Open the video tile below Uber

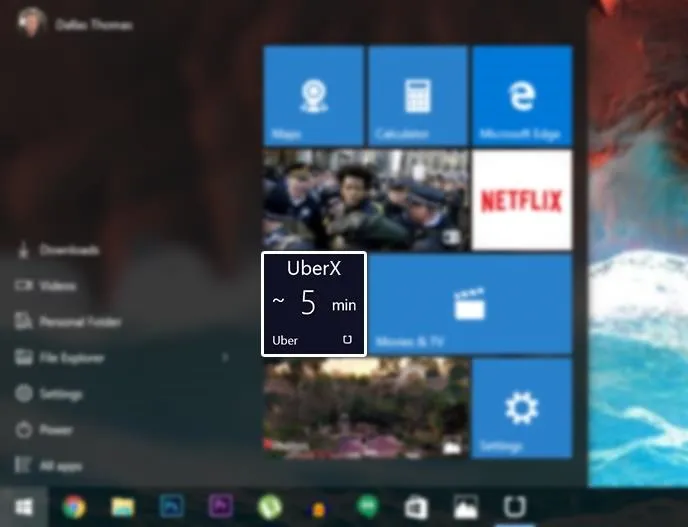(366, 409)
